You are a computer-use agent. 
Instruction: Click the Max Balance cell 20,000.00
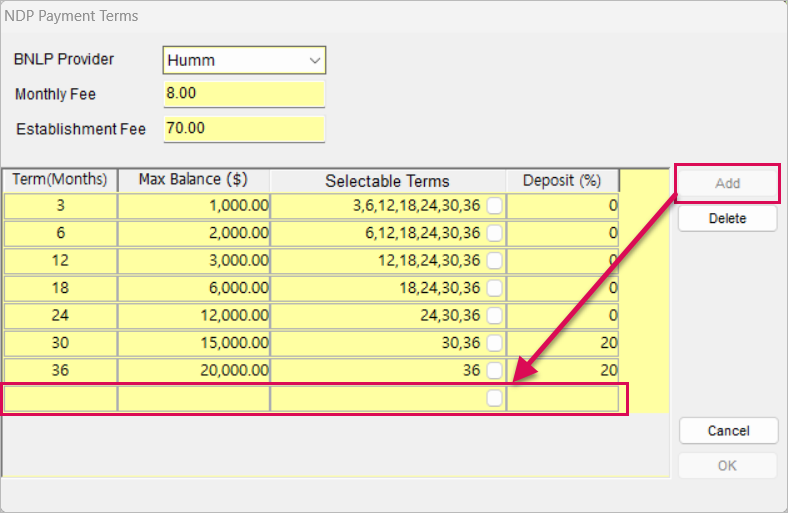pos(194,370)
